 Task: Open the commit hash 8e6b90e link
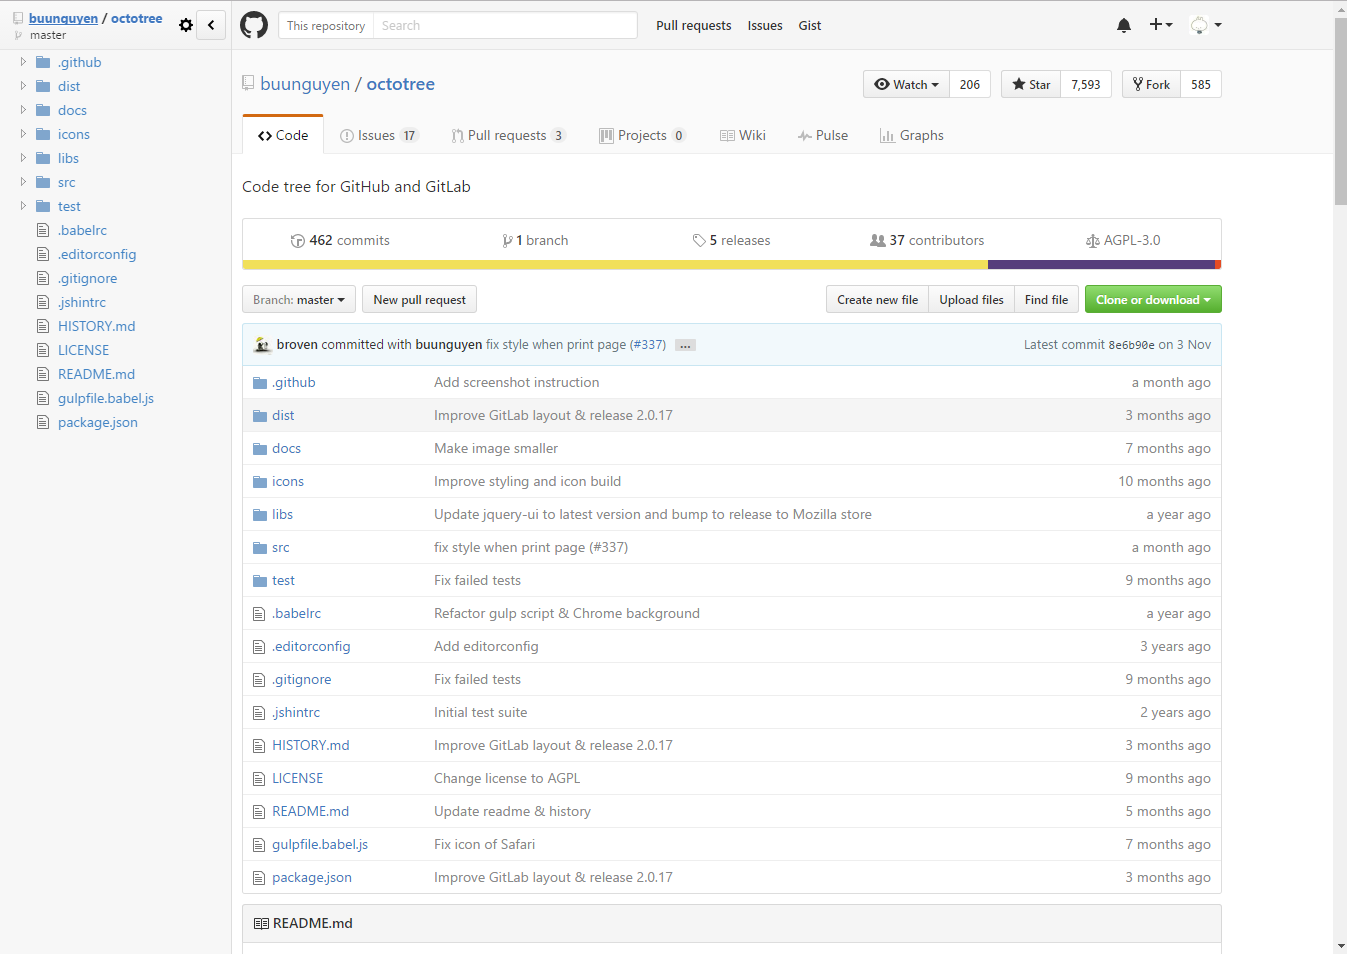pyautogui.click(x=1131, y=345)
